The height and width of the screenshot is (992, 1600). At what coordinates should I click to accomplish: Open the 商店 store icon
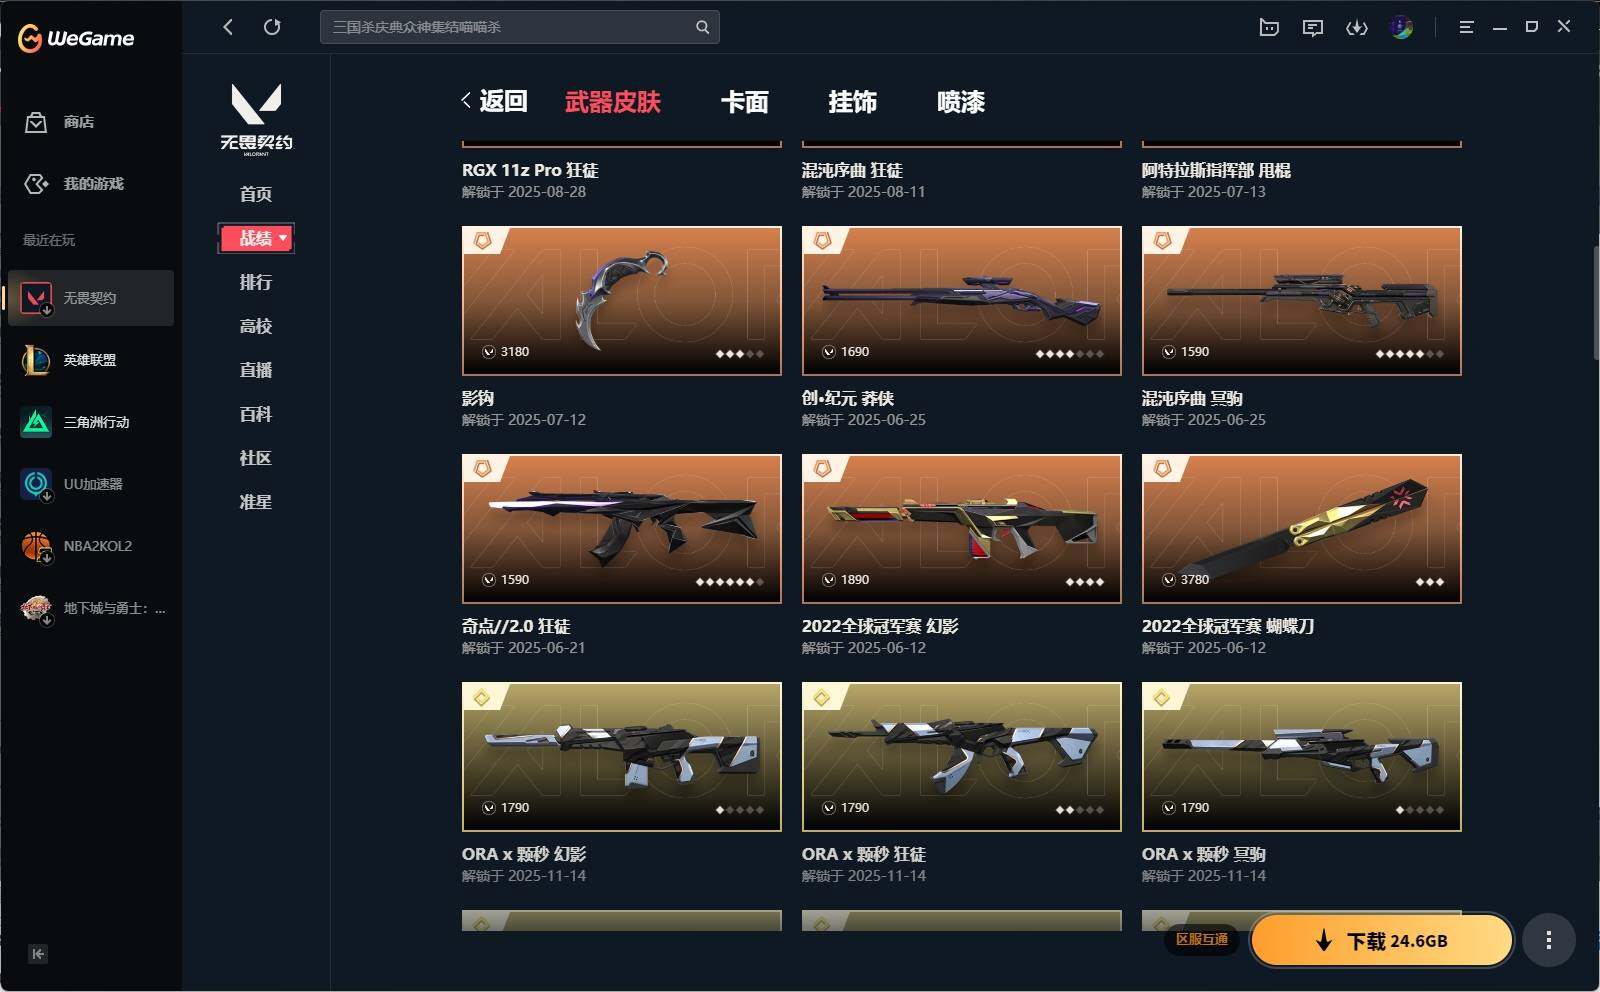[36, 122]
